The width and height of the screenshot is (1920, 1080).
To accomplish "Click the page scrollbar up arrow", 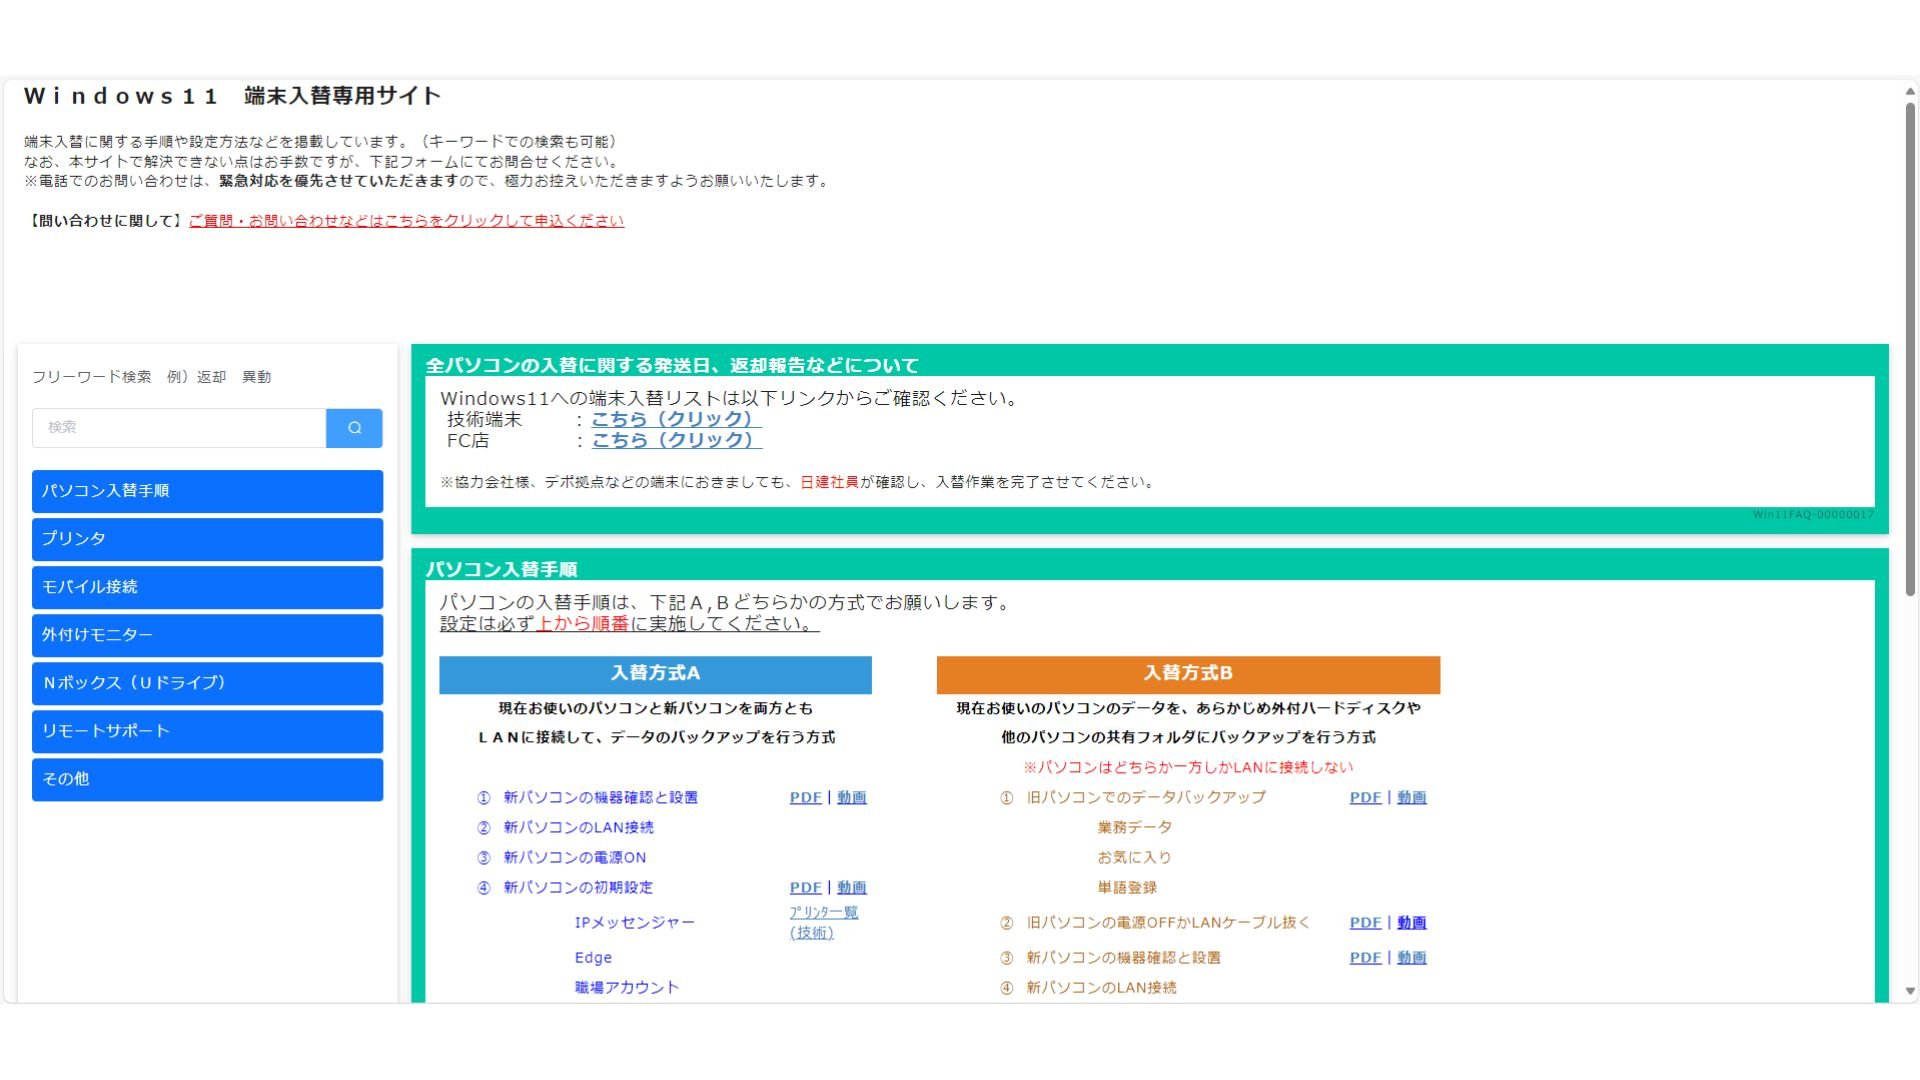I will (1910, 92).
